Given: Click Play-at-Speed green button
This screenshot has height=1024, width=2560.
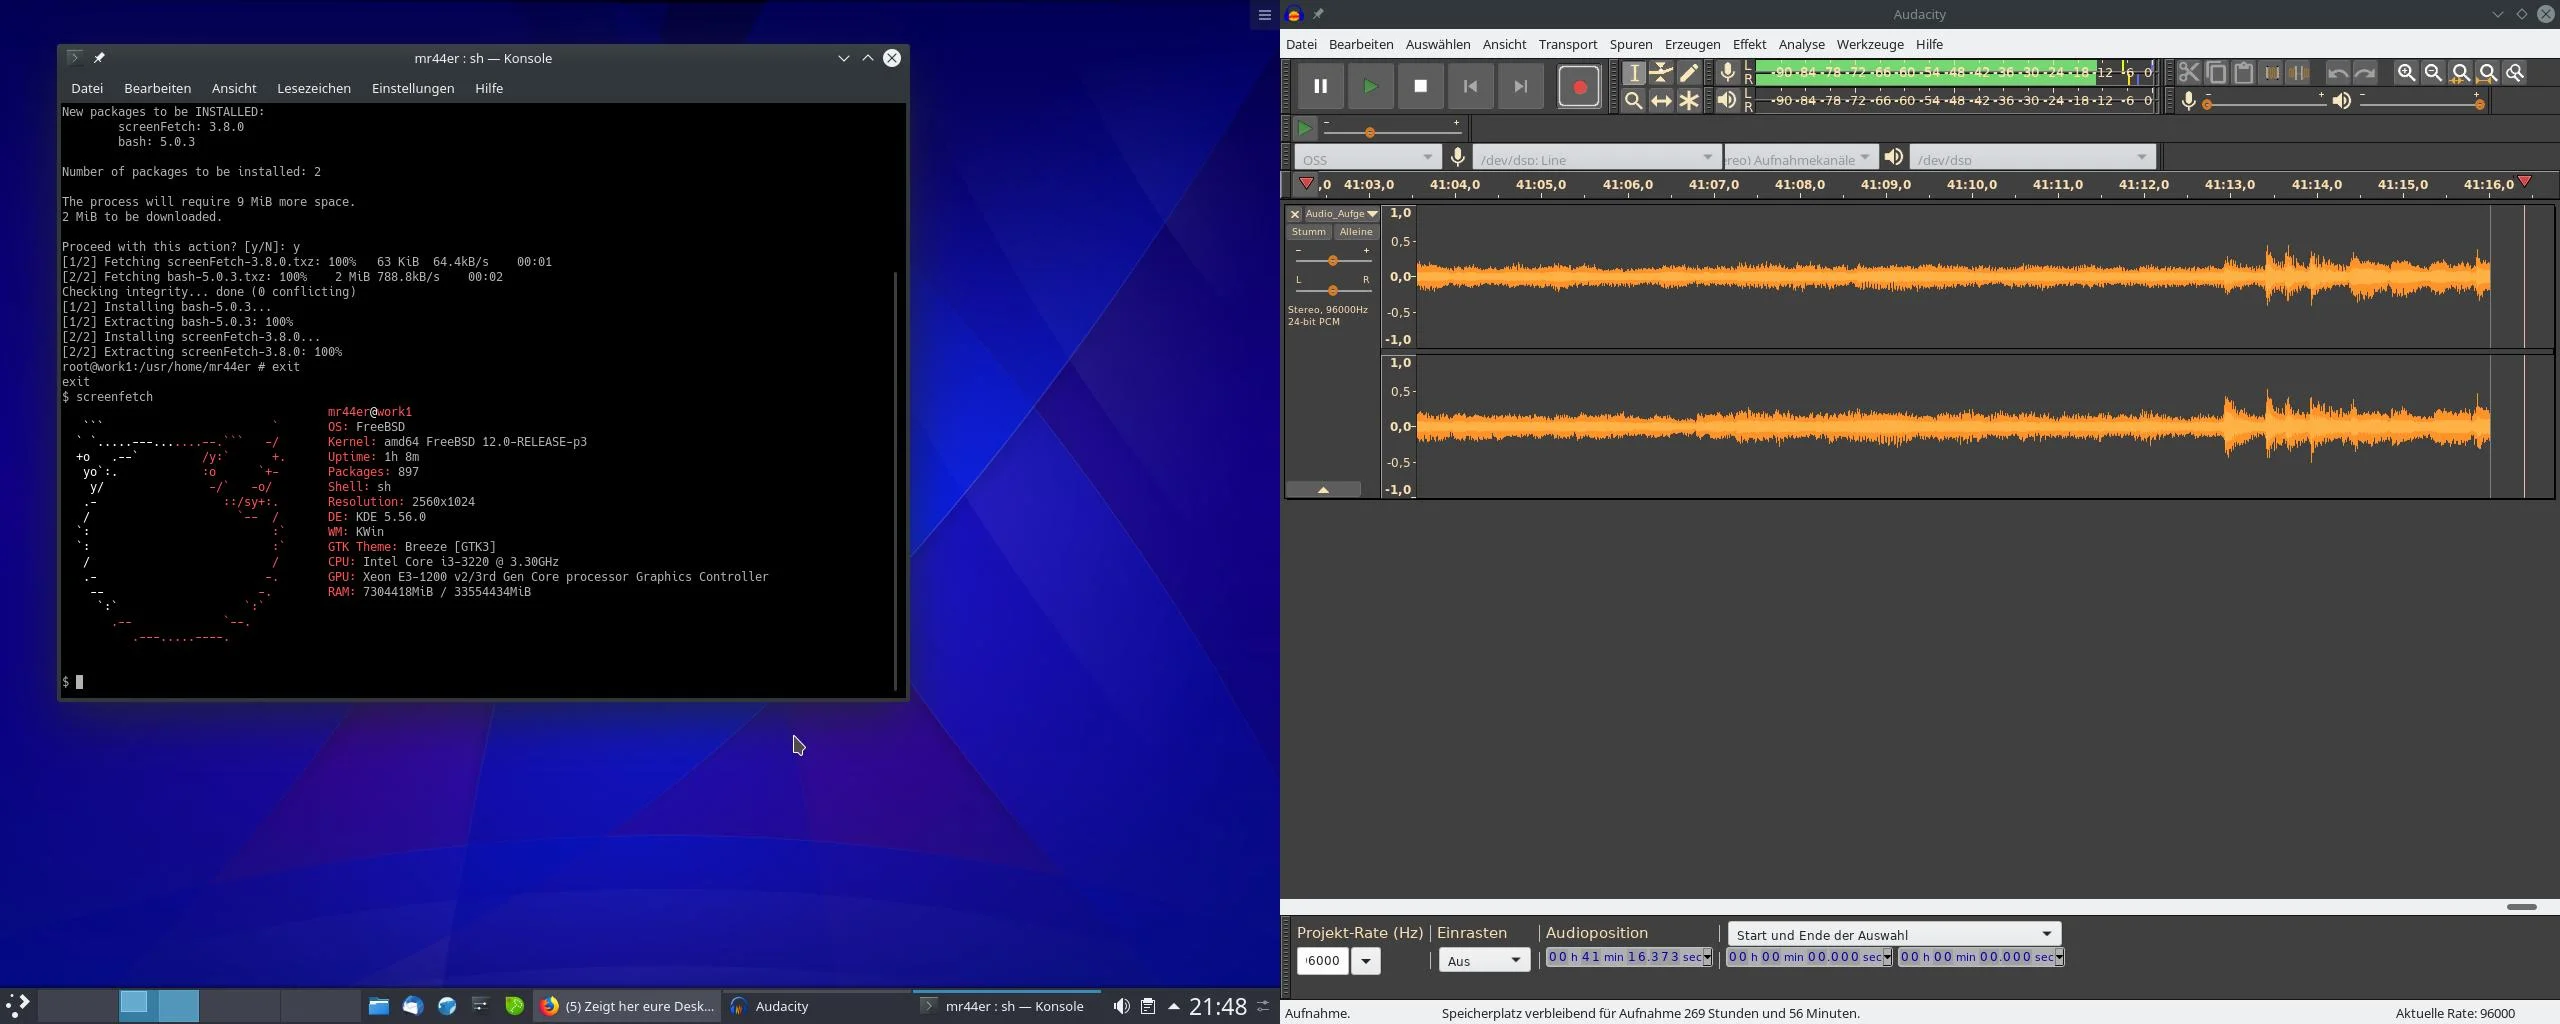Looking at the screenshot, I should point(1304,128).
